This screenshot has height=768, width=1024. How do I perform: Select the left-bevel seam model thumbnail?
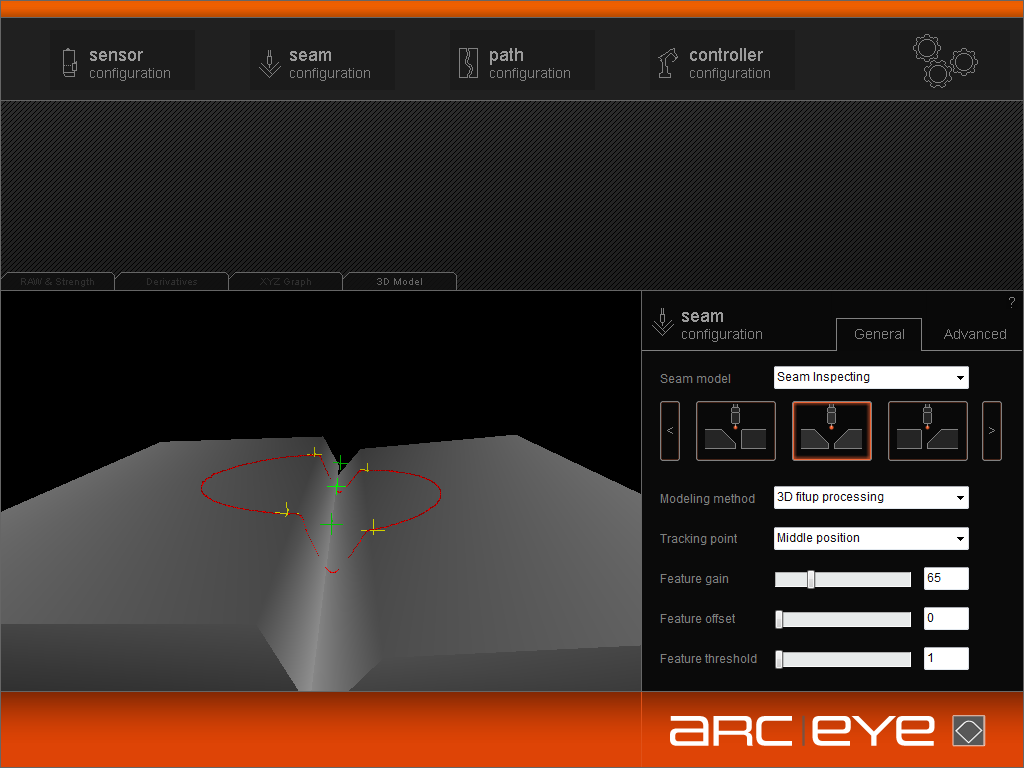tap(735, 431)
